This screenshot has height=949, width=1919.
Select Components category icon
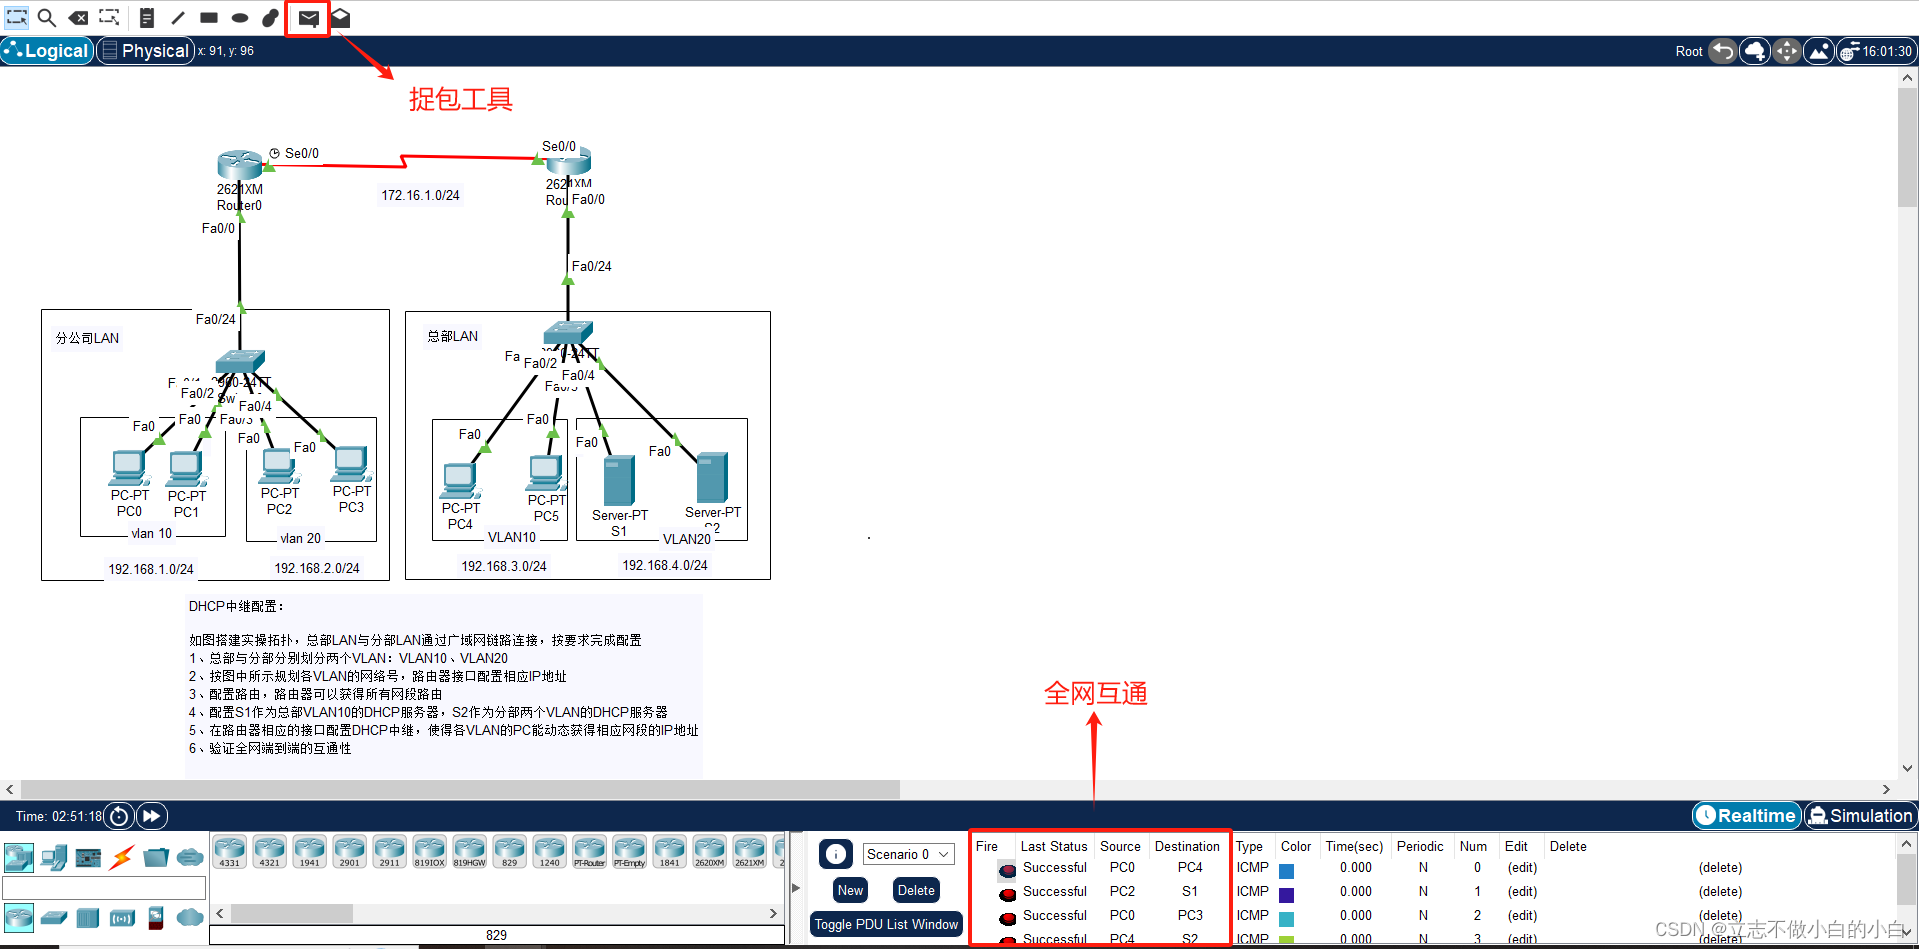[x=88, y=858]
